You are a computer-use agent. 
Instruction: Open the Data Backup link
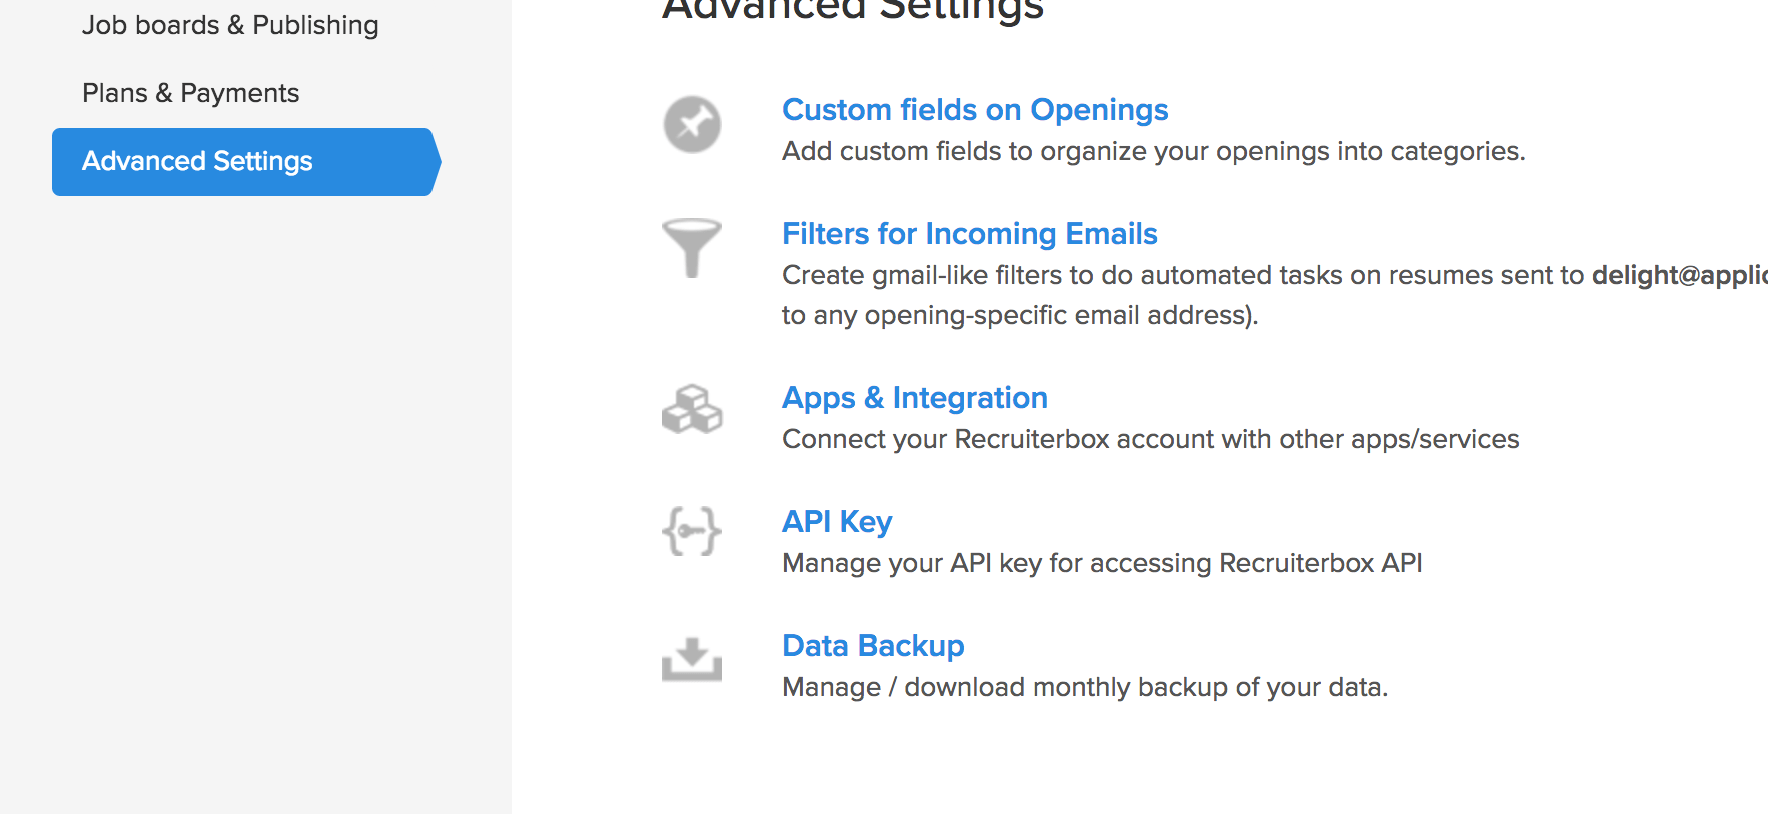pyautogui.click(x=873, y=646)
